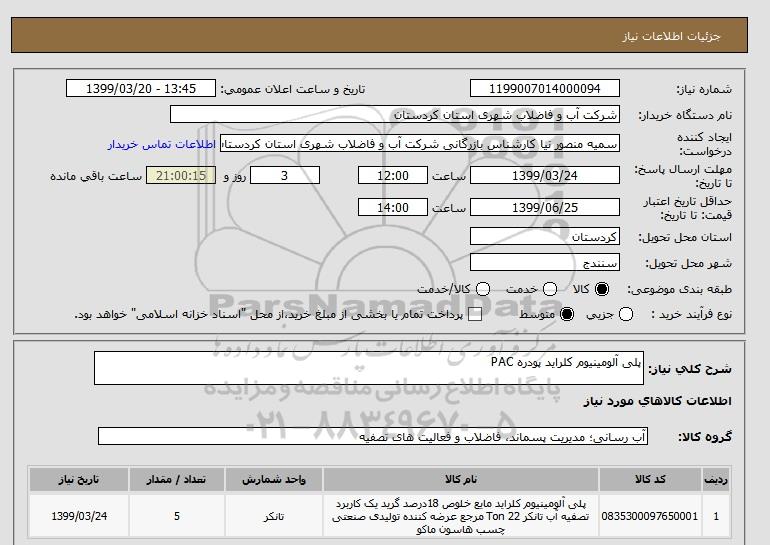
Task: Click the response deadline time 12:00 field
Action: pyautogui.click(x=393, y=176)
